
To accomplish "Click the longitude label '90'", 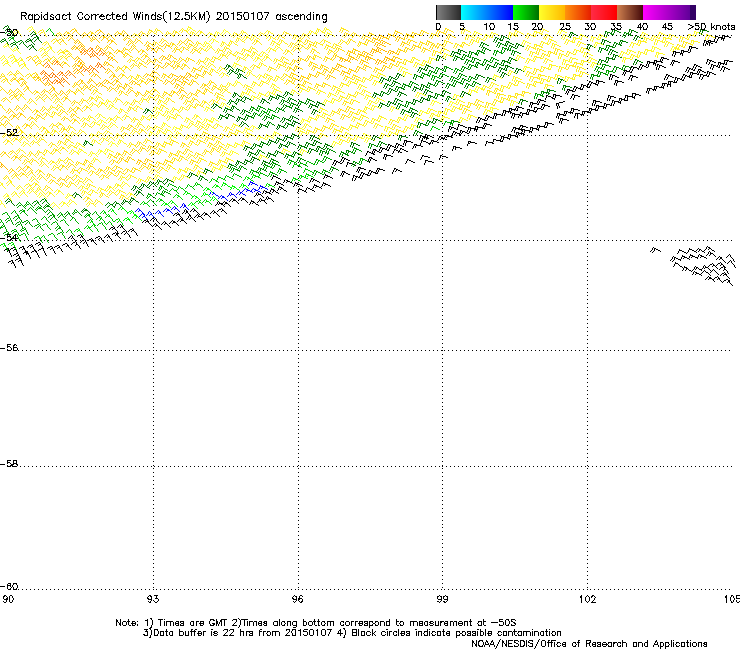I will tap(8, 599).
